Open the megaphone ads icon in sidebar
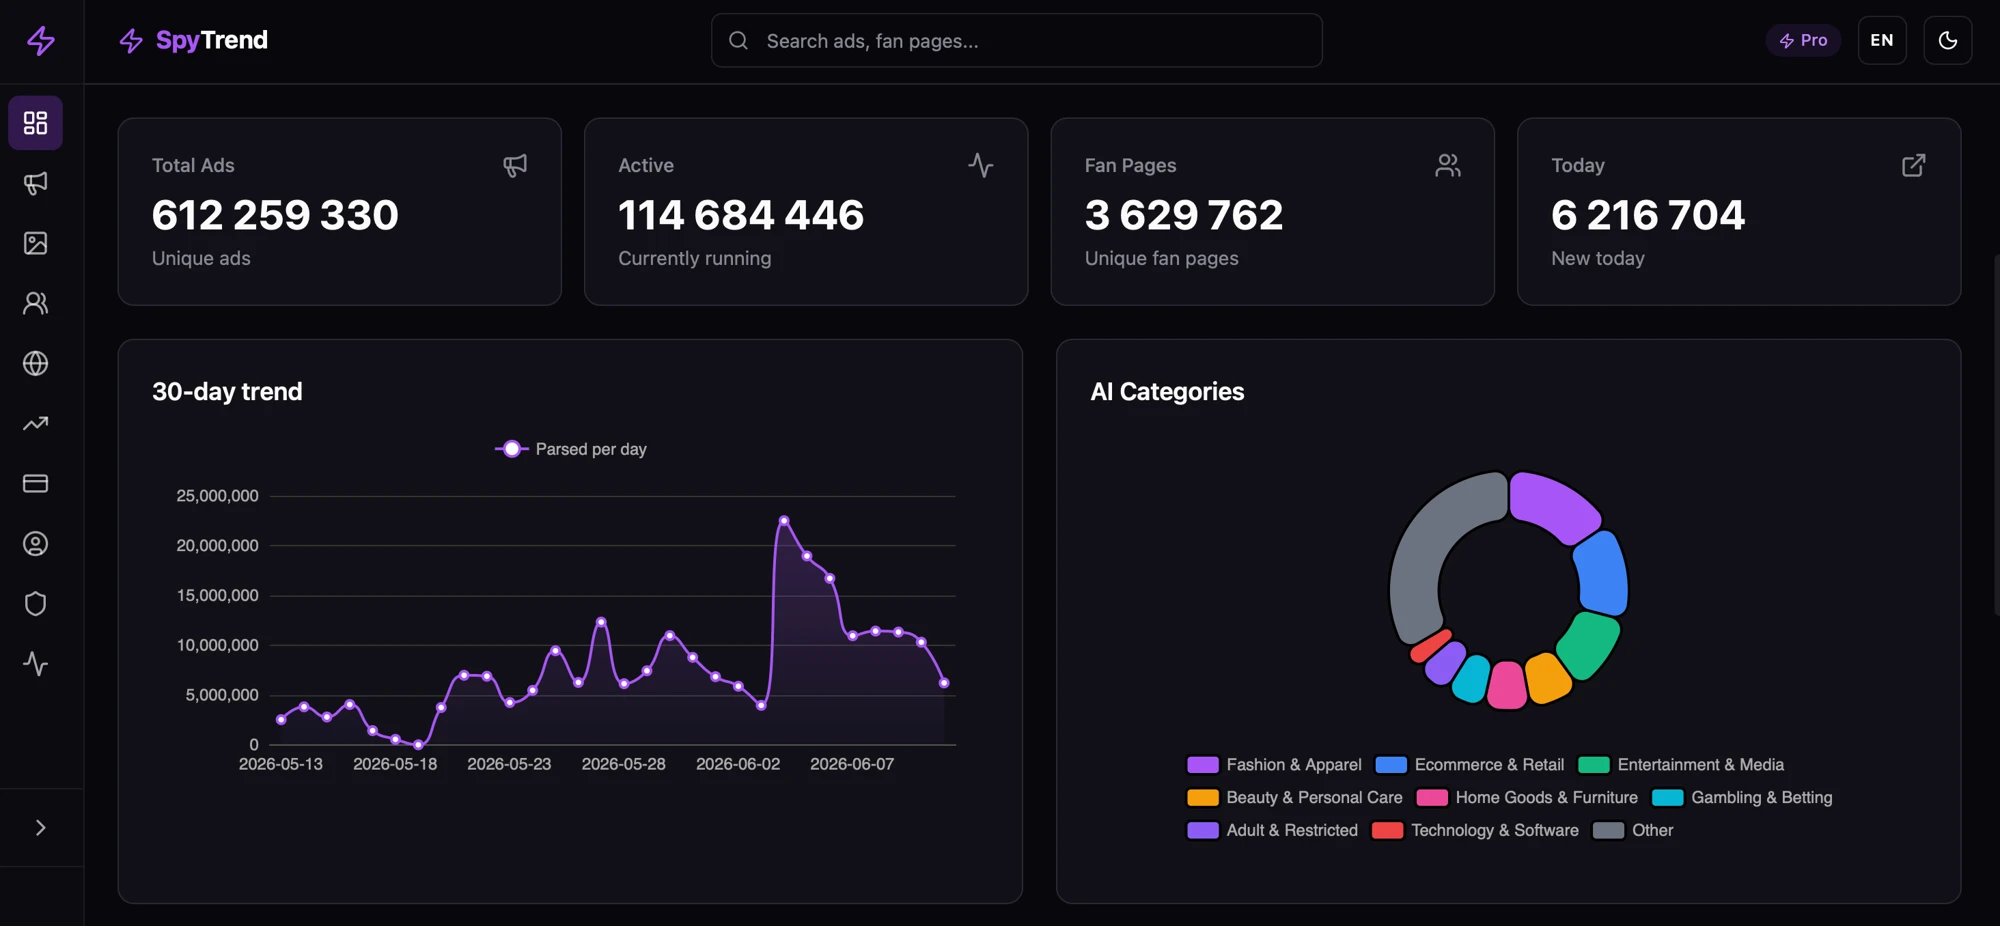The width and height of the screenshot is (2000, 926). coord(35,183)
